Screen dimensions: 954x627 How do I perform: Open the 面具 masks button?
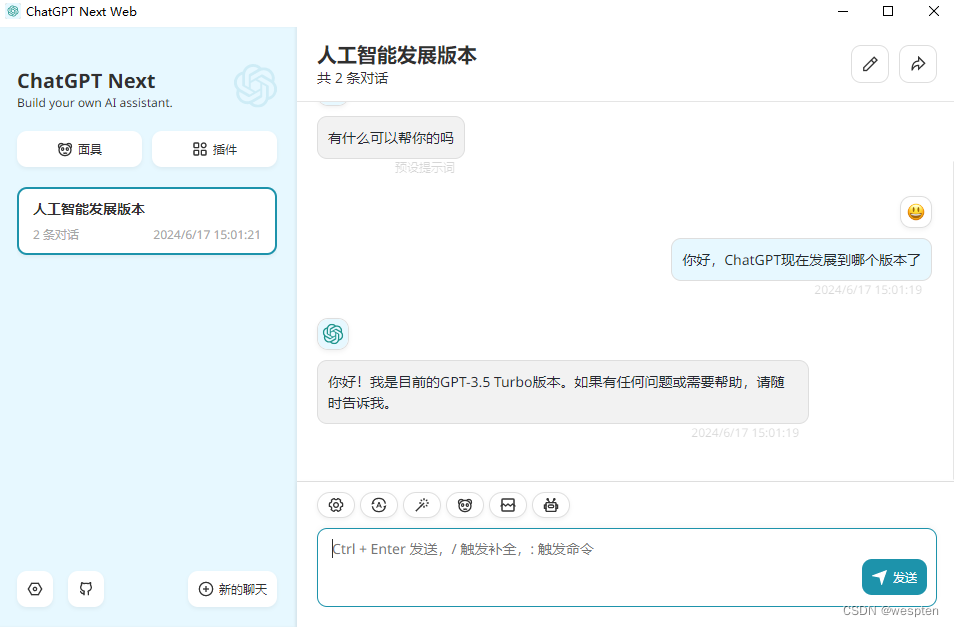(x=80, y=149)
